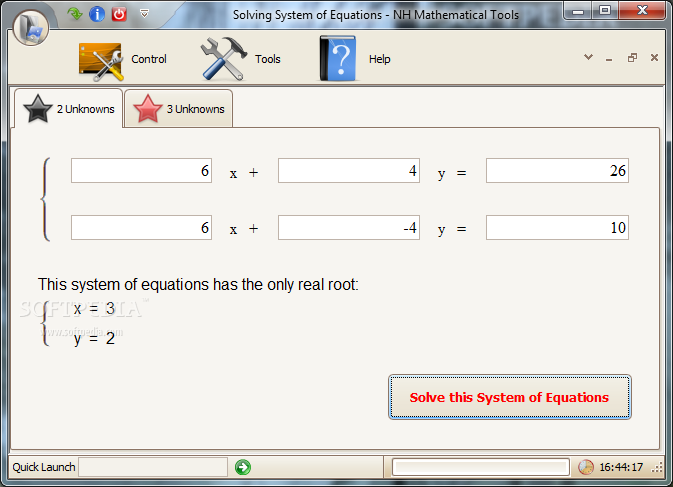
Task: Click Solve this System of Equations
Action: pyautogui.click(x=509, y=397)
